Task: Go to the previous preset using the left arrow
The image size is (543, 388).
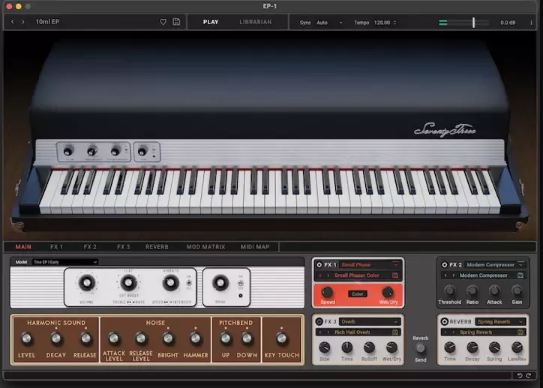Action: (x=12, y=22)
